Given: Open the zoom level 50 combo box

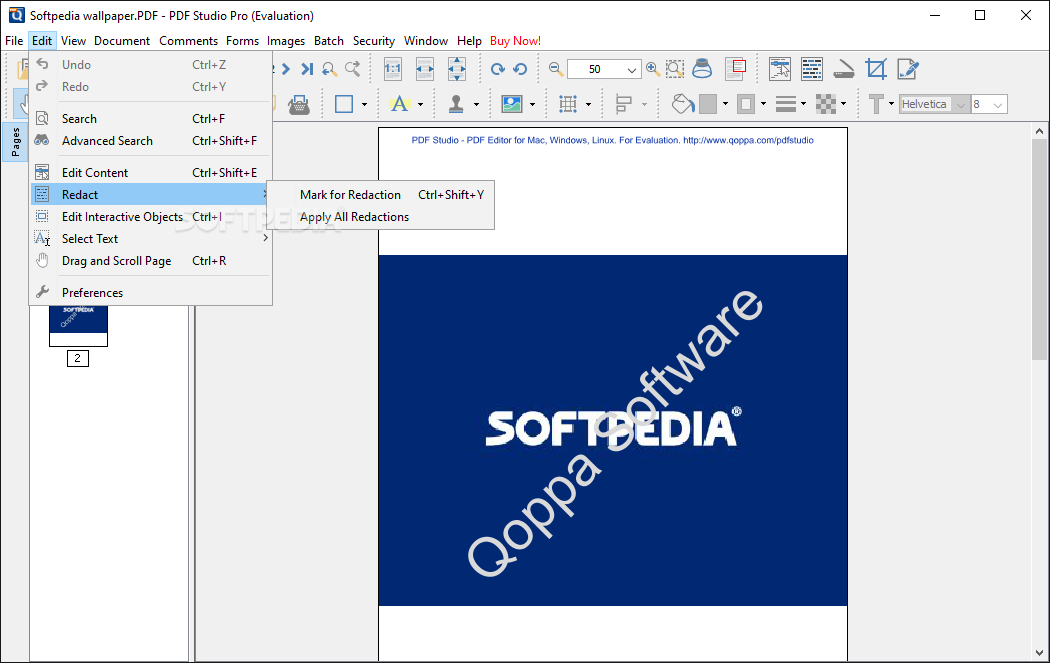Looking at the screenshot, I should tap(604, 69).
